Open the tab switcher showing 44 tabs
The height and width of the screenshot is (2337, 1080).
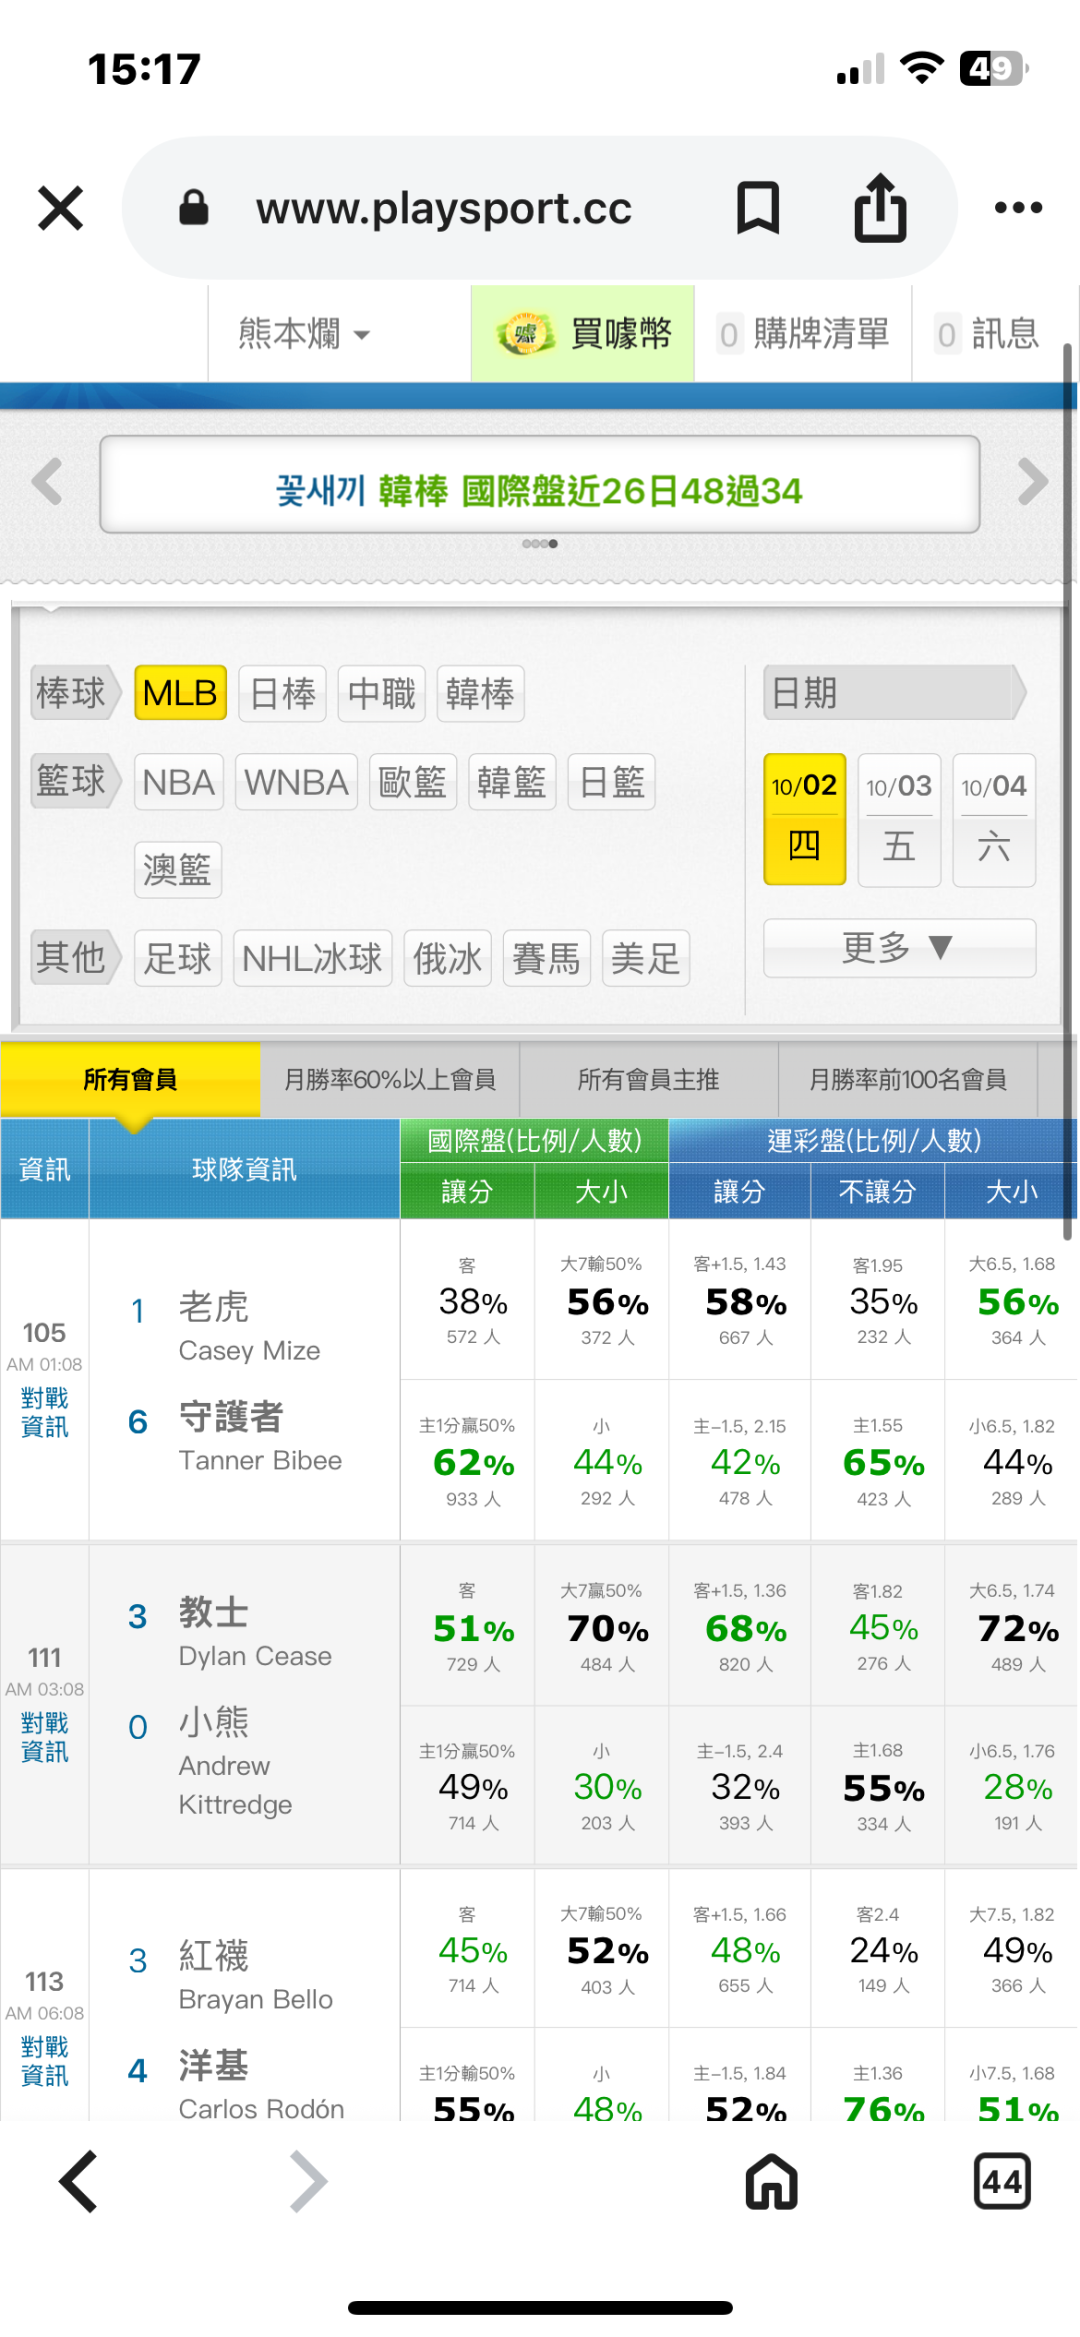click(x=1001, y=2182)
